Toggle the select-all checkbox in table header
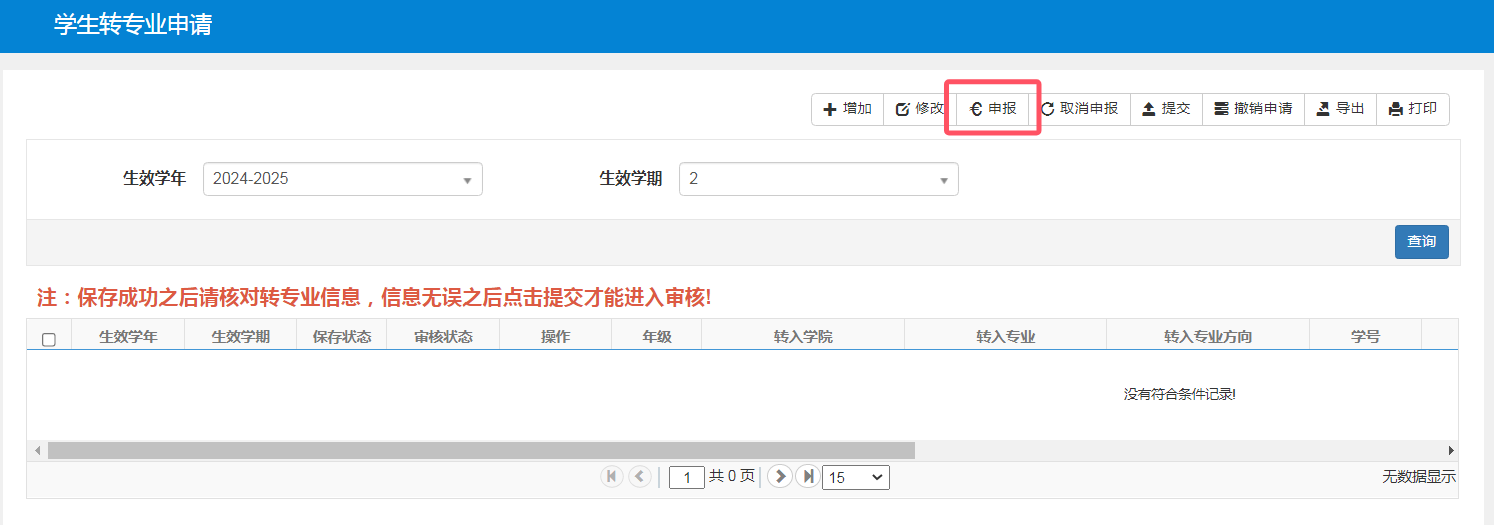Image resolution: width=1494 pixels, height=525 pixels. [49, 340]
